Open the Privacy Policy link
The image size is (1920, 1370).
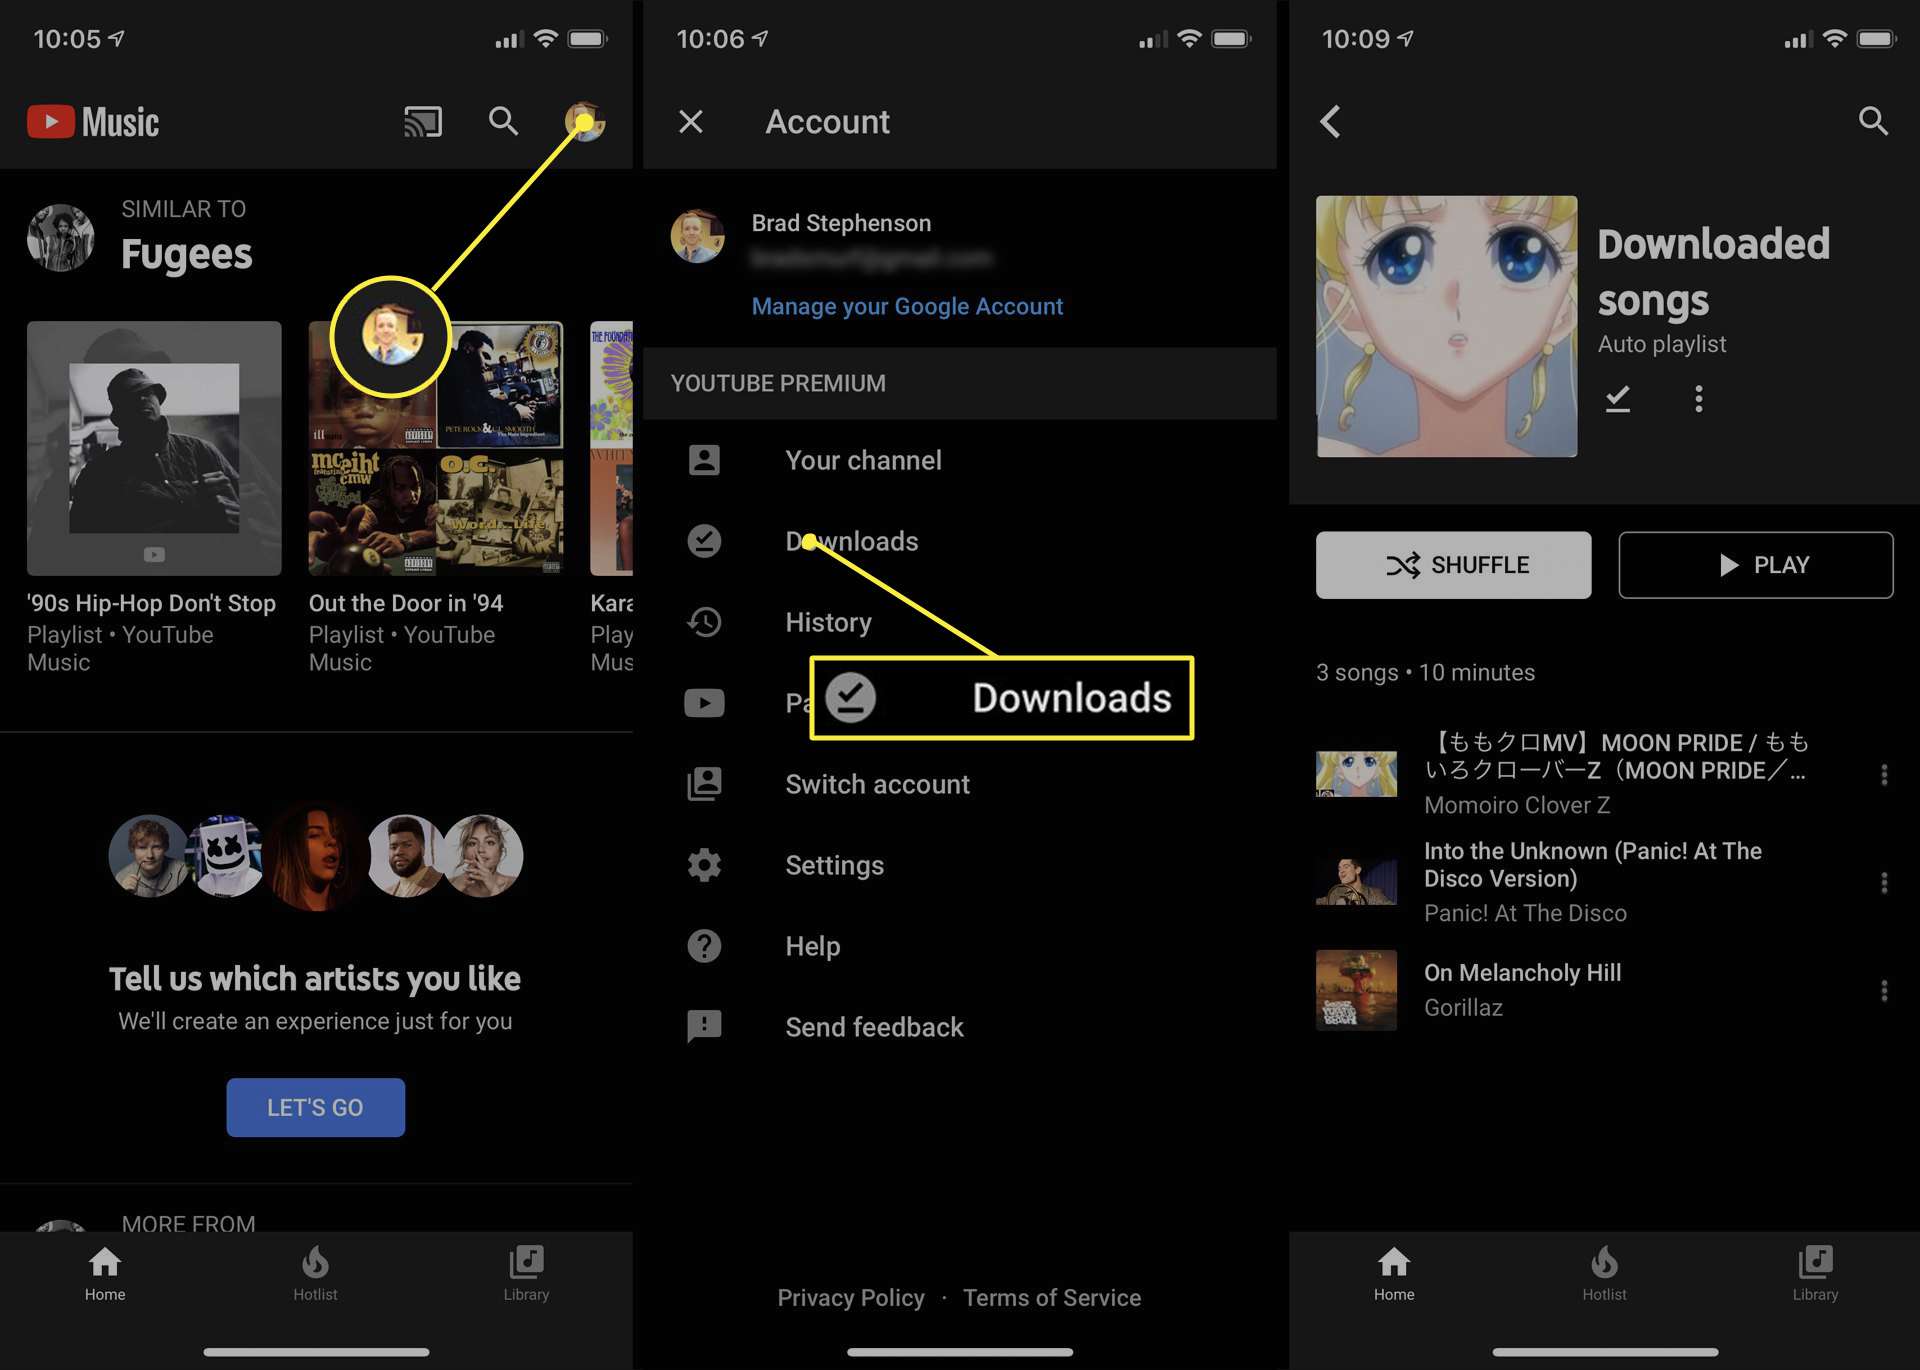[x=851, y=1298]
